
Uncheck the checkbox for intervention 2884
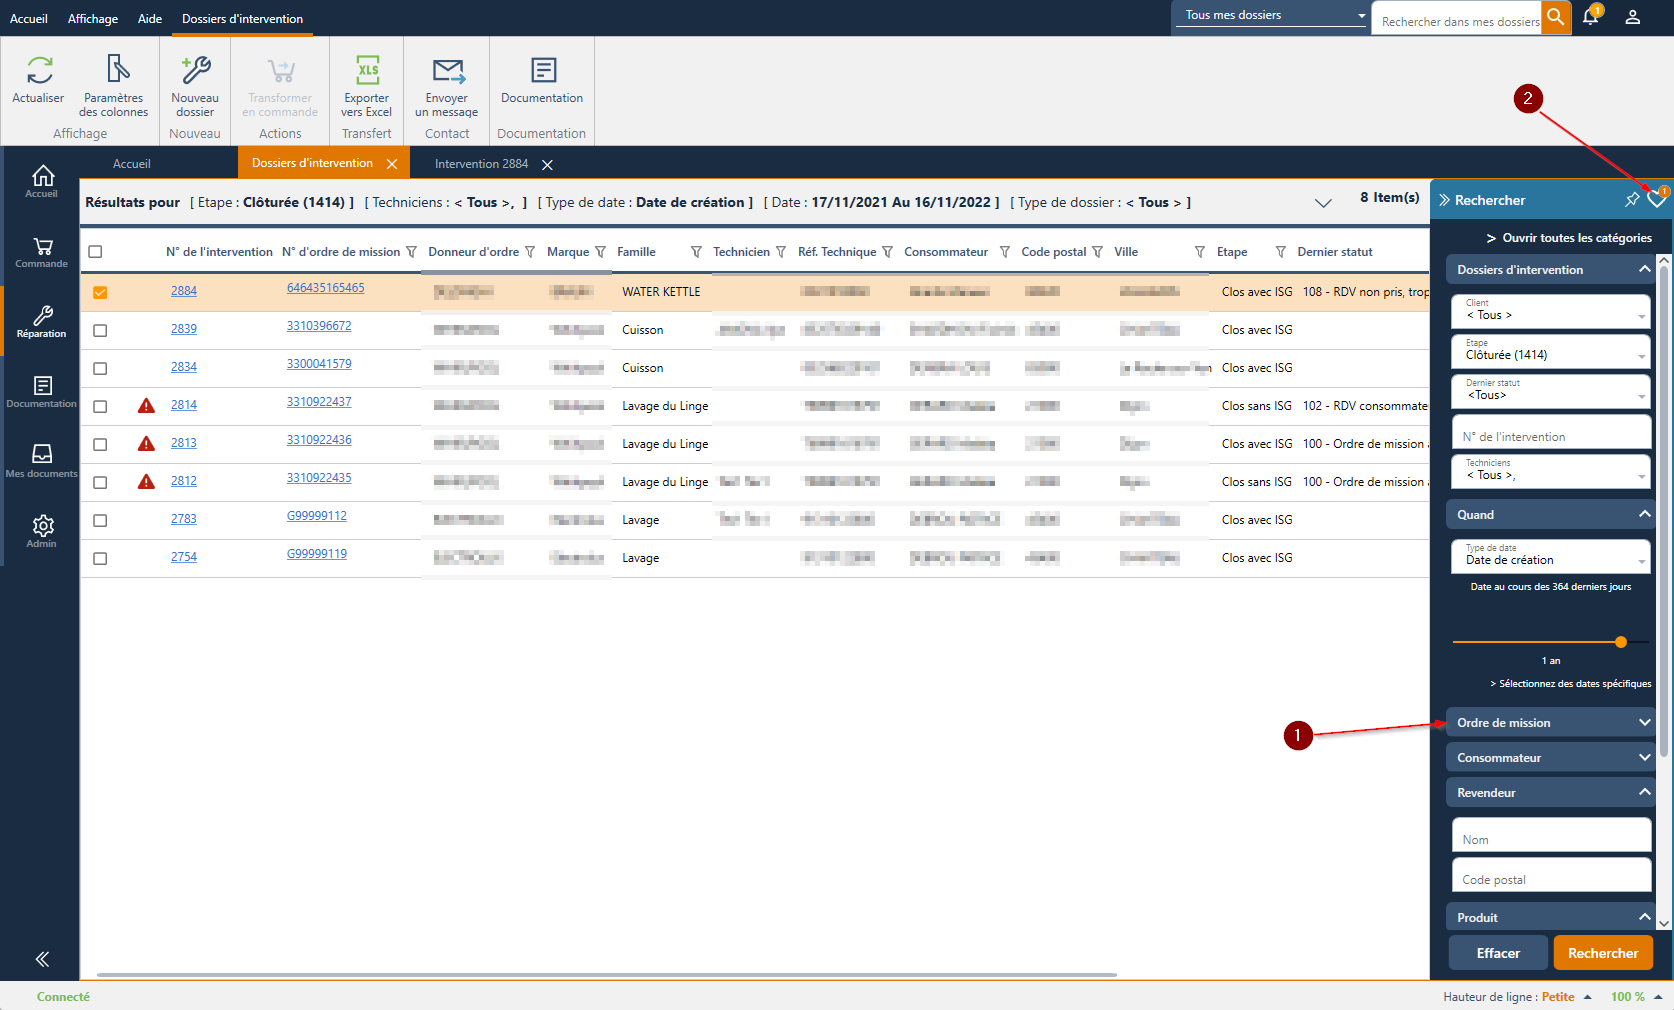100,292
